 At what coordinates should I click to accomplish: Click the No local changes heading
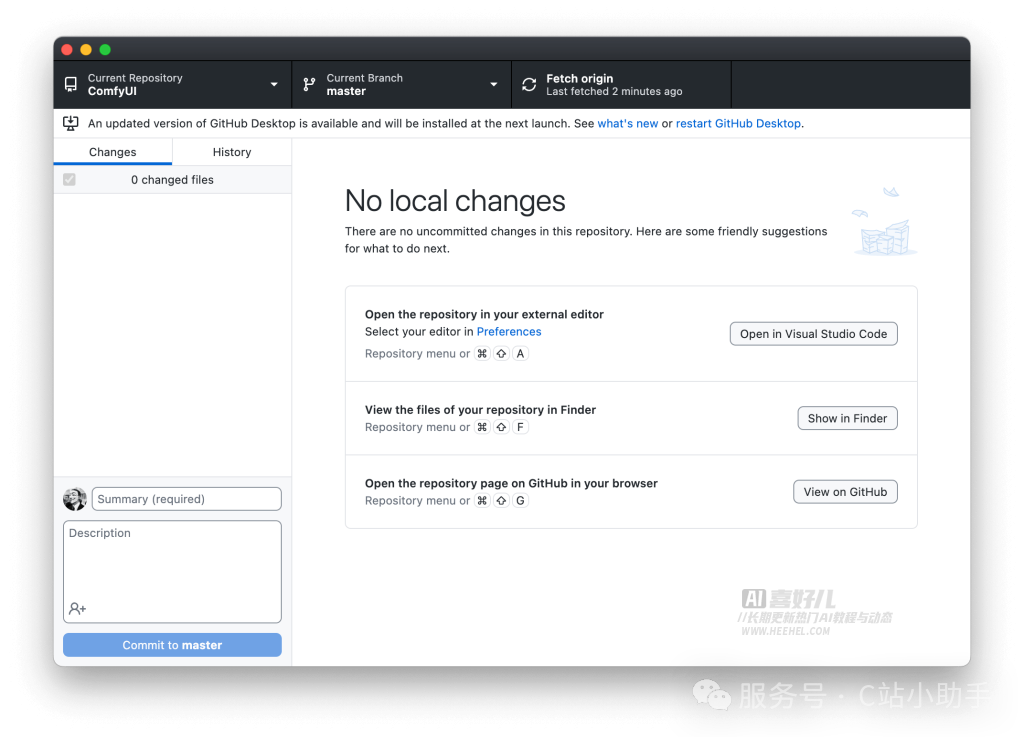click(455, 201)
